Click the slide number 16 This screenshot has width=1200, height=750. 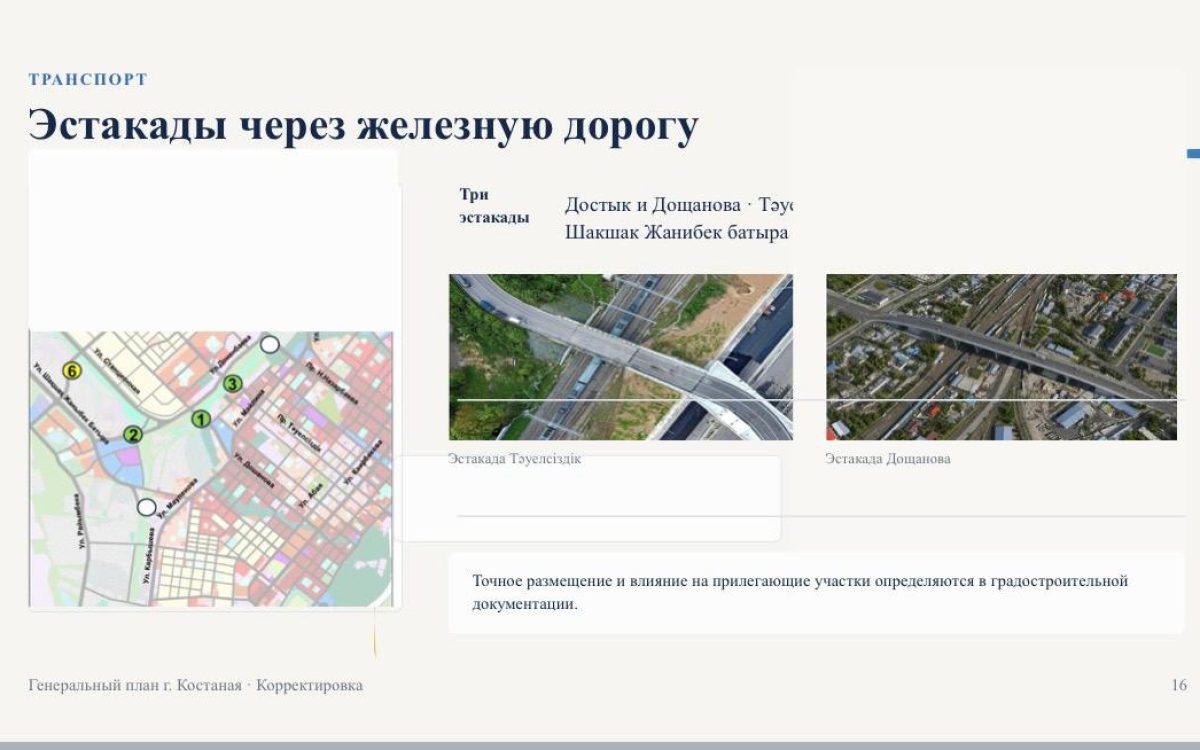coord(1179,685)
